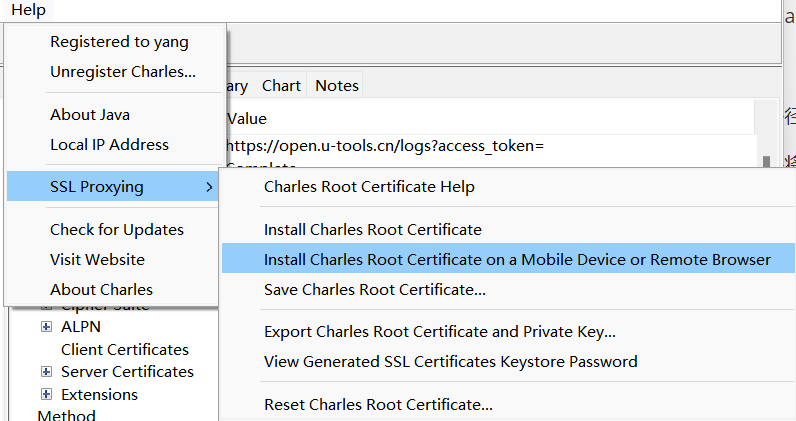This screenshot has width=796, height=421.
Task: Open the Help menu
Action: coord(28,10)
